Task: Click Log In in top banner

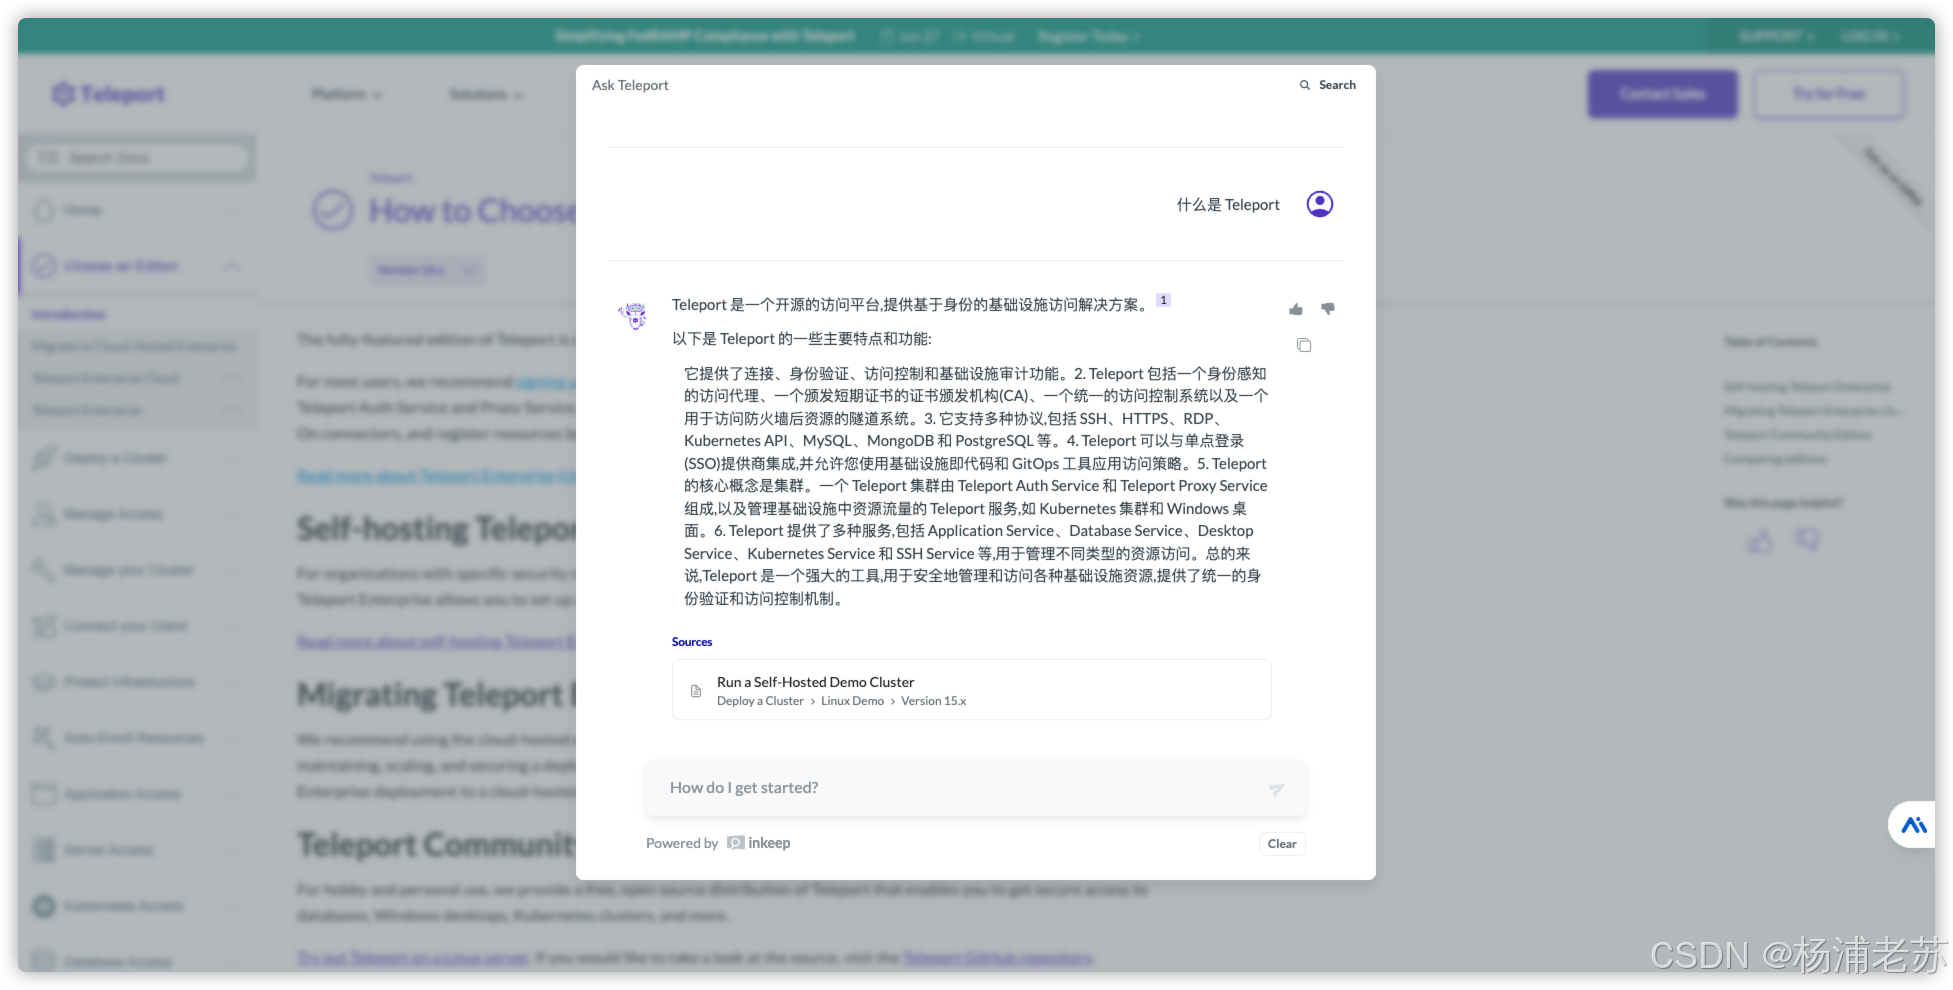Action: click(1870, 36)
